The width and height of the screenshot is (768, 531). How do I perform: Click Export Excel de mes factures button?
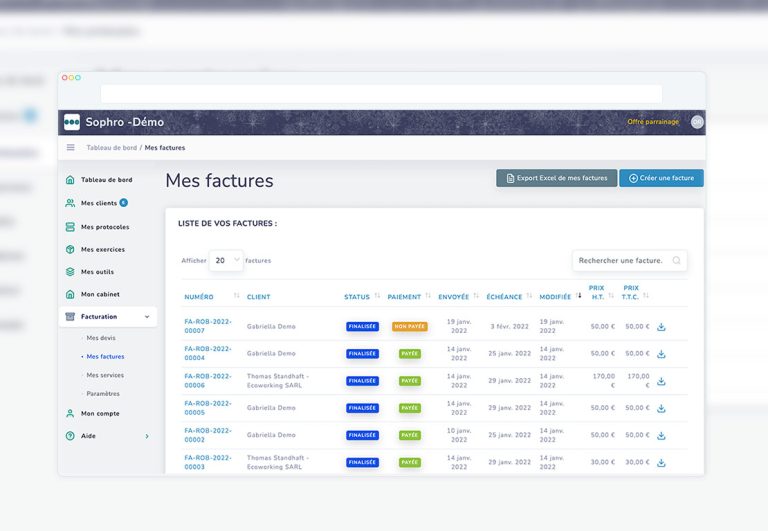tap(556, 178)
